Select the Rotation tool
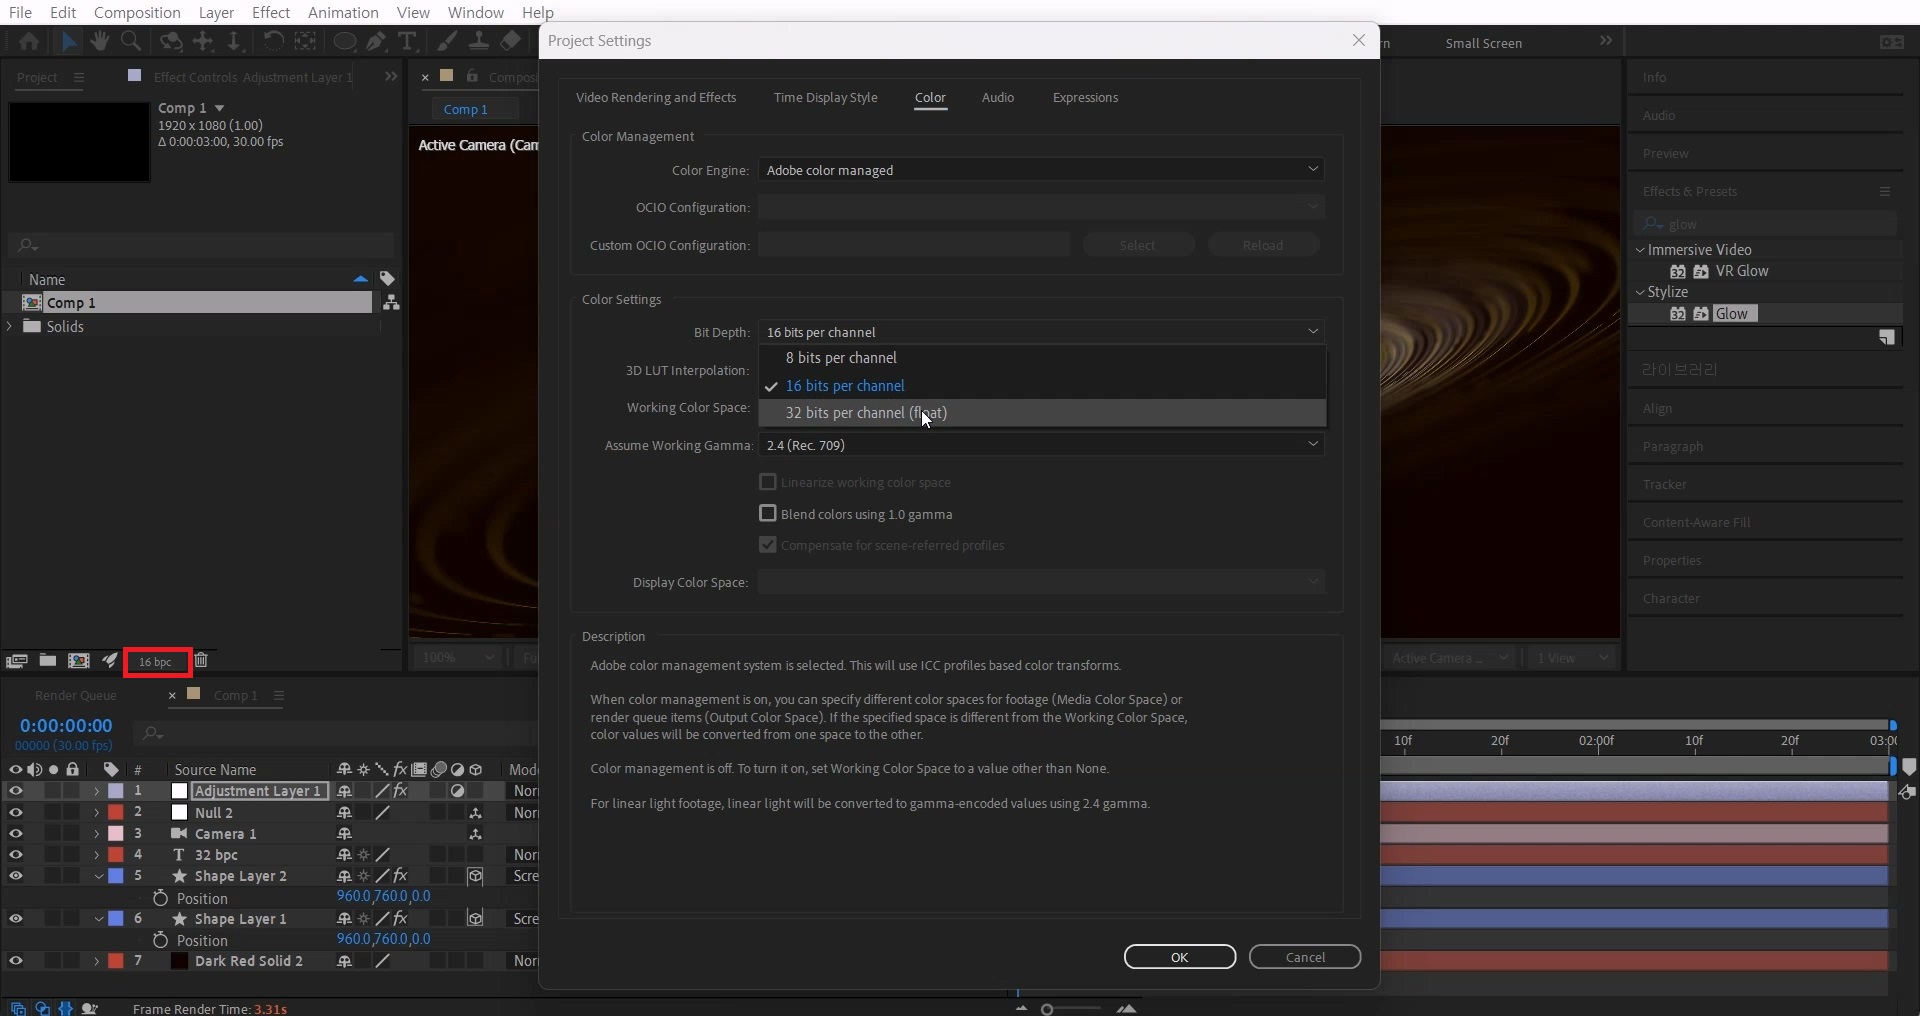1920x1016 pixels. click(x=273, y=41)
